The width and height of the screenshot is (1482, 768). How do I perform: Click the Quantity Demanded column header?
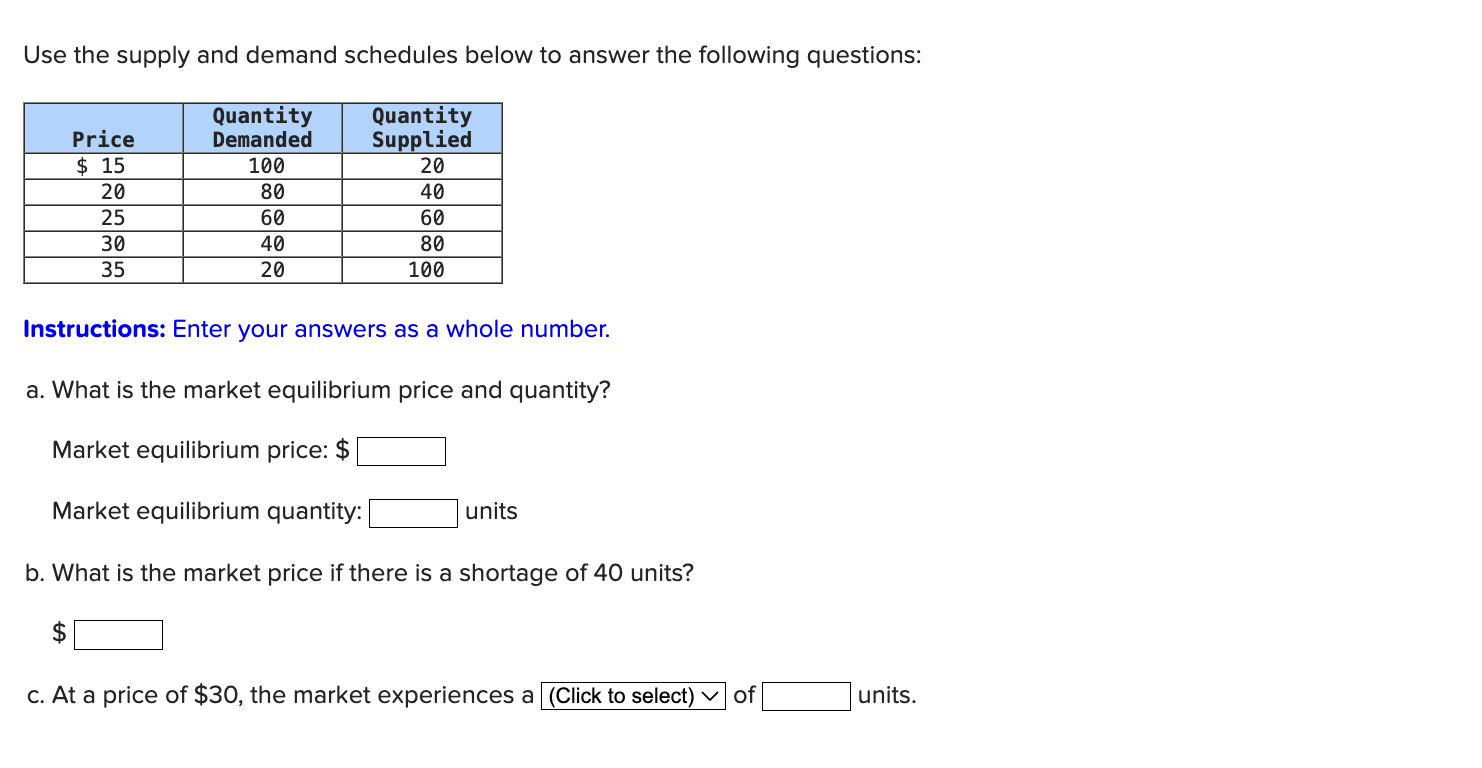[262, 127]
